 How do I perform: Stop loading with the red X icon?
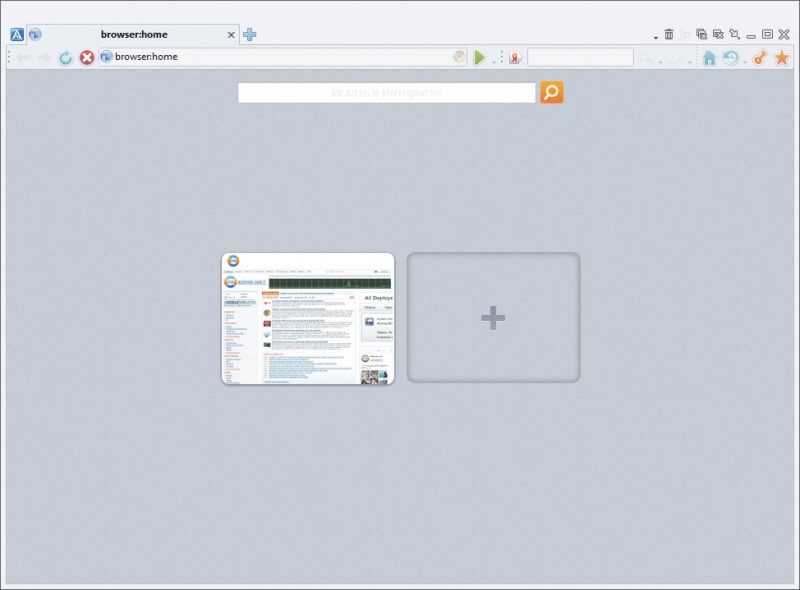[x=87, y=58]
